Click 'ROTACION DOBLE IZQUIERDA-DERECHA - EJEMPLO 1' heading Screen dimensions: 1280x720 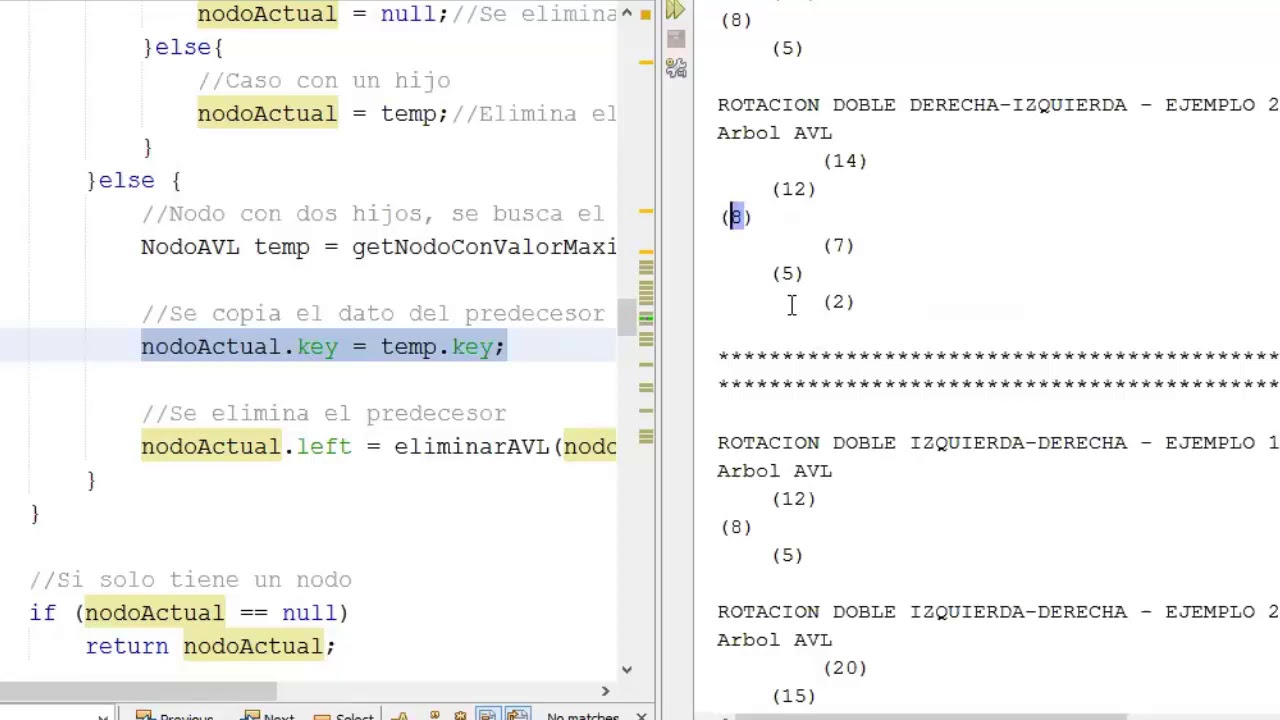(998, 443)
